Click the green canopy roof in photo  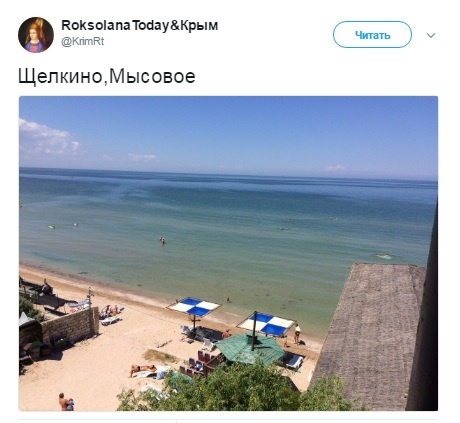250,348
